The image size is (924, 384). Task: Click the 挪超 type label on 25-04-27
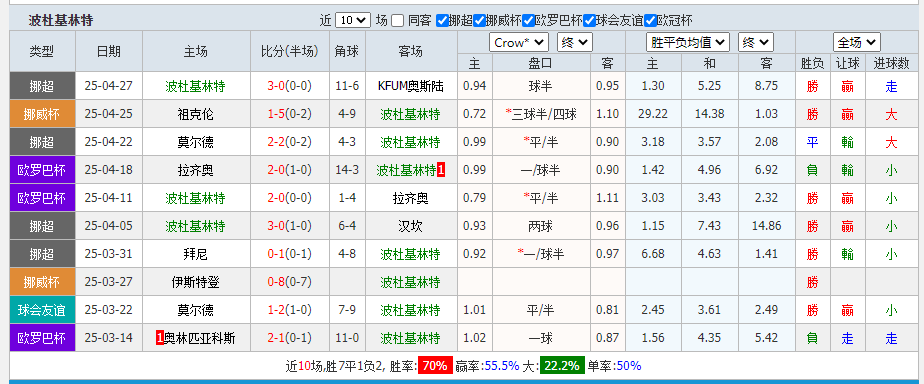[42, 87]
